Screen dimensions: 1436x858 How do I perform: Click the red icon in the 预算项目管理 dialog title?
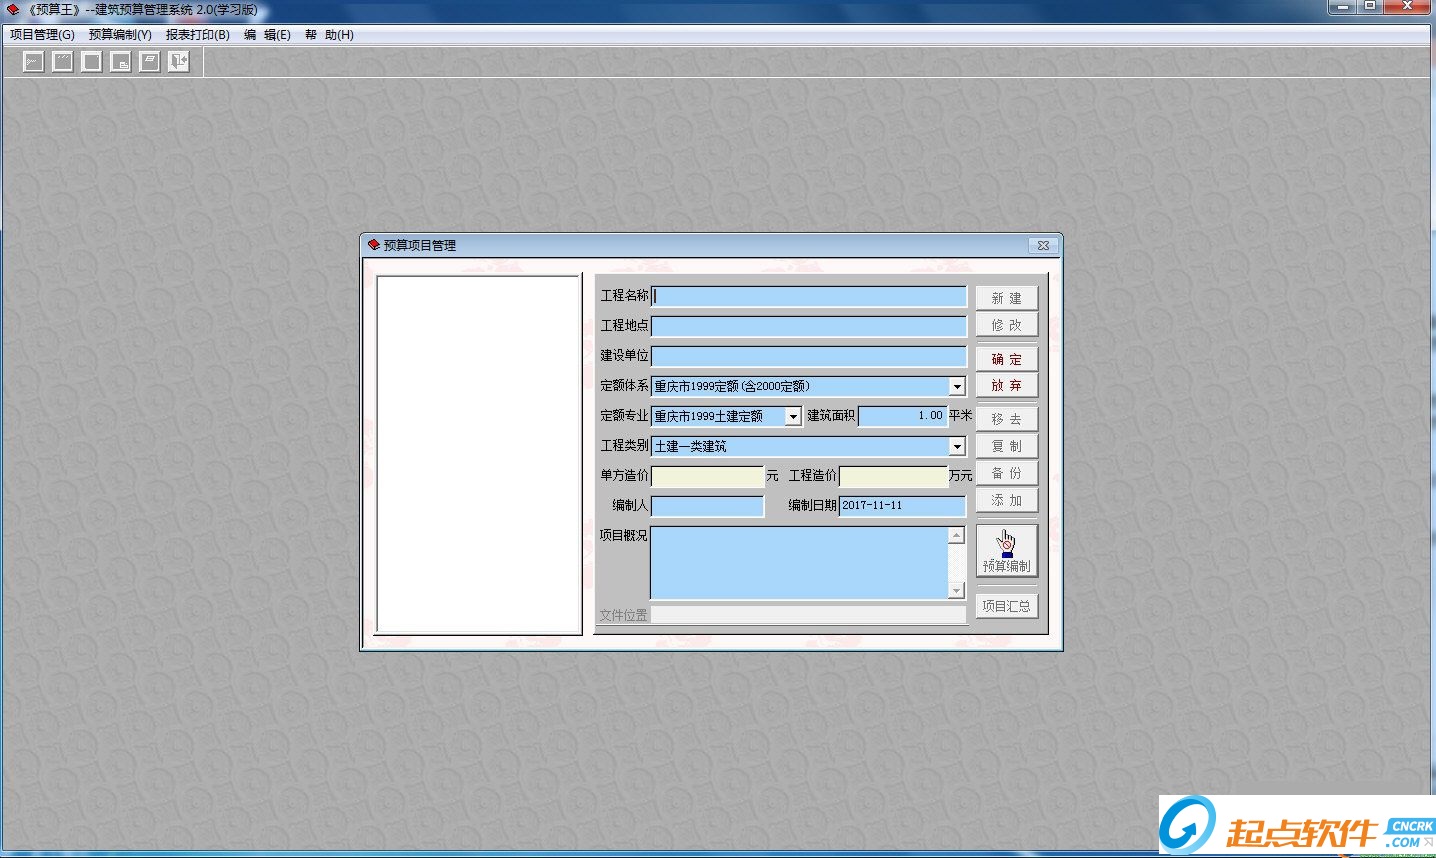[x=374, y=245]
